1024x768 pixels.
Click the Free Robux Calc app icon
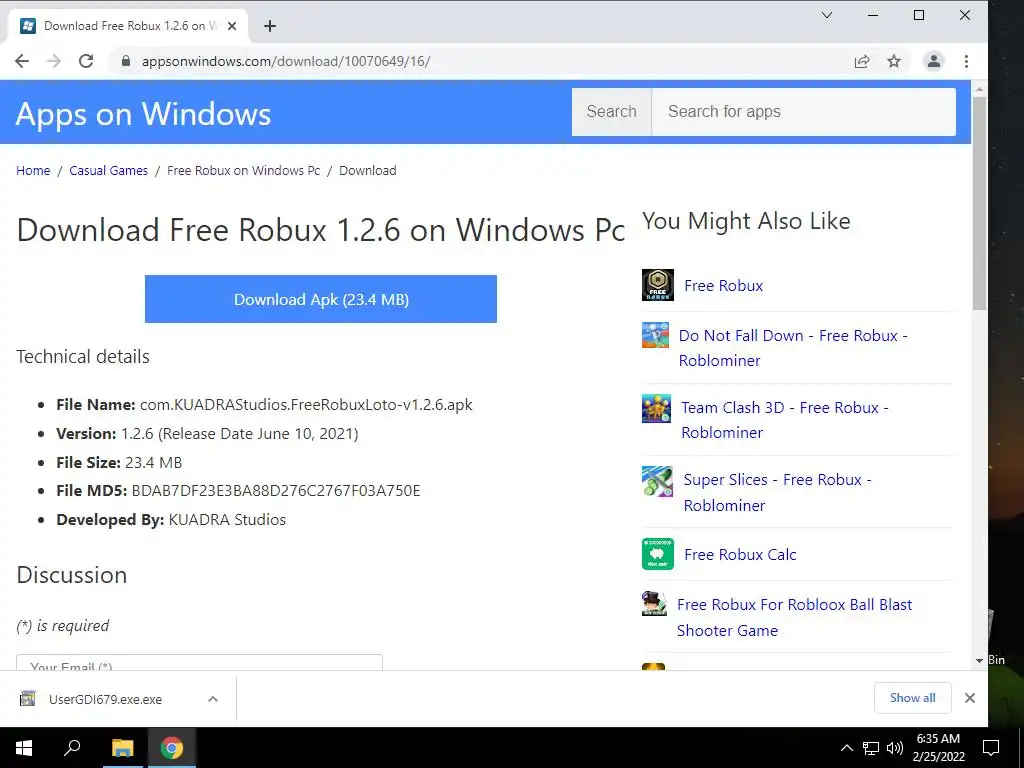coord(658,554)
